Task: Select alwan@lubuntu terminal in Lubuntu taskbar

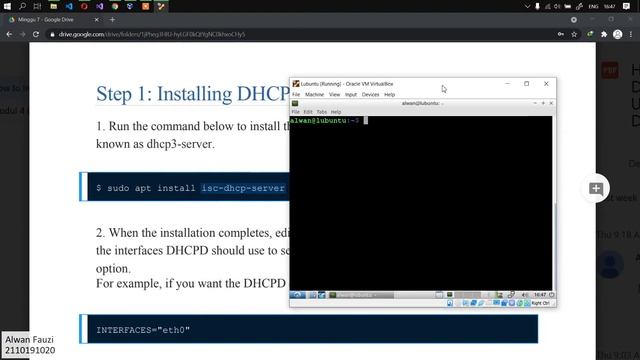Action: coord(361,295)
